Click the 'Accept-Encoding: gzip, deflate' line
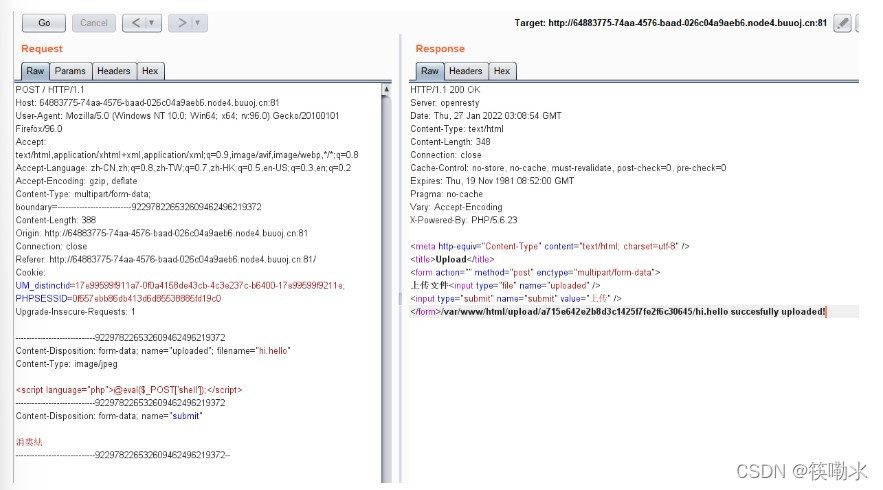883x490 pixels. (x=76, y=181)
